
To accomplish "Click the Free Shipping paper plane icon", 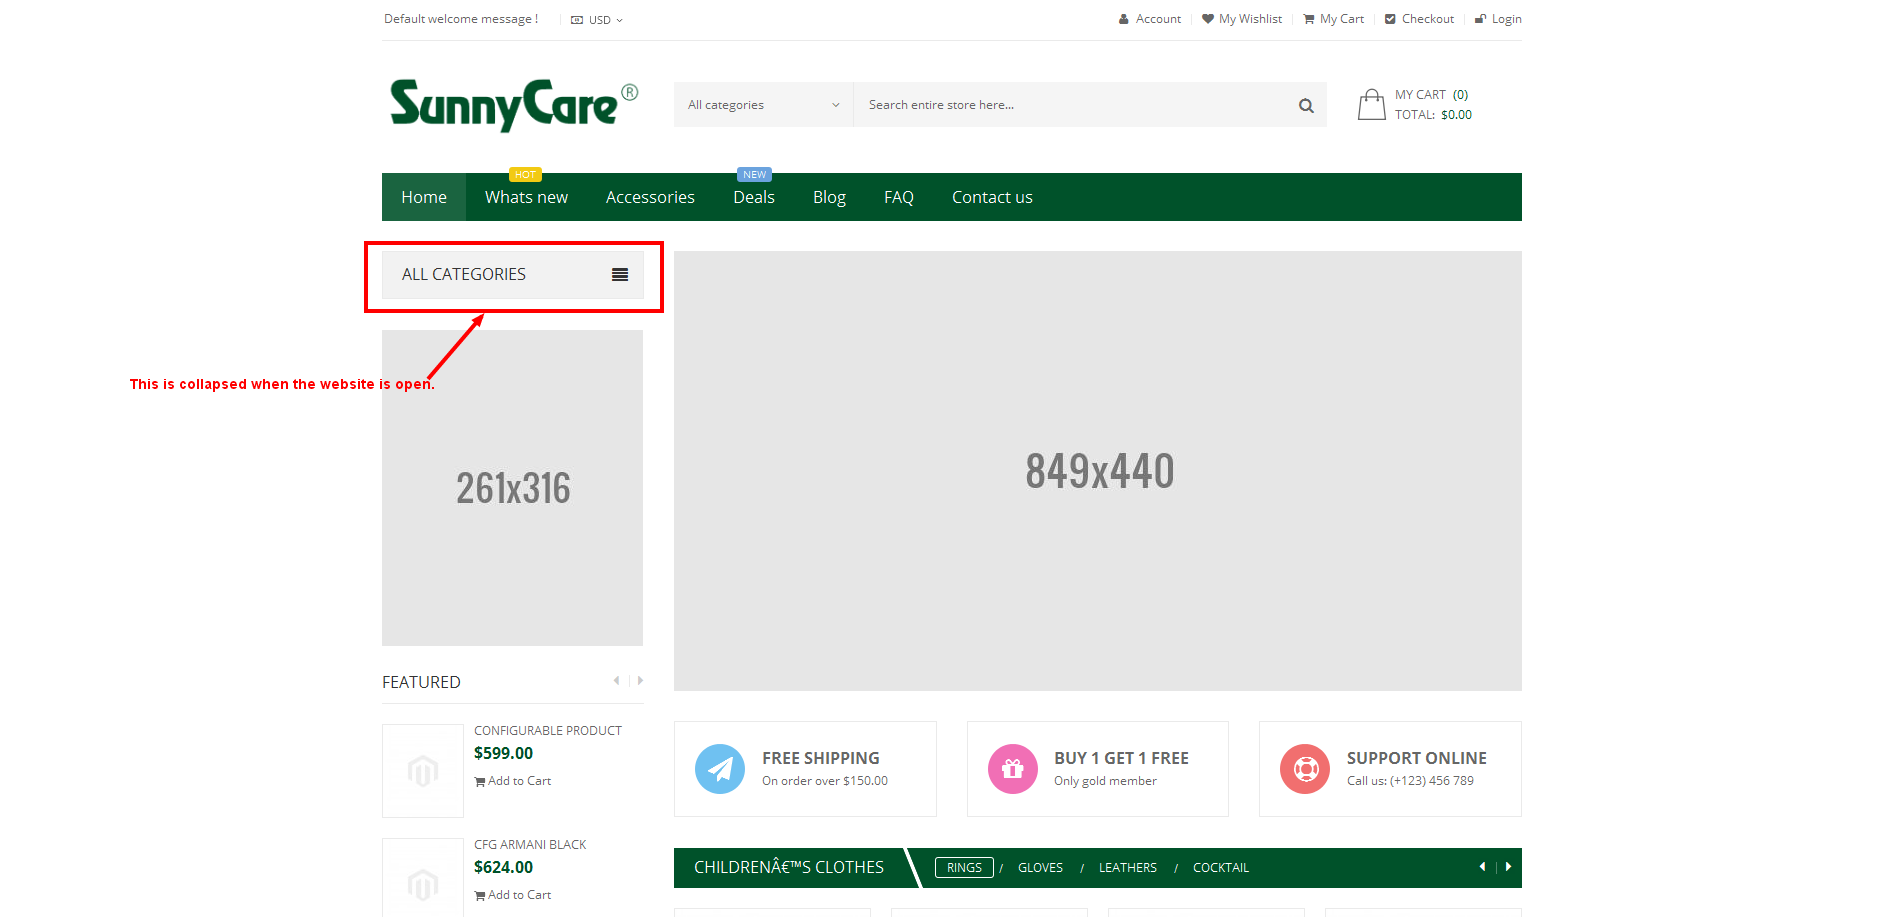I will [x=720, y=769].
